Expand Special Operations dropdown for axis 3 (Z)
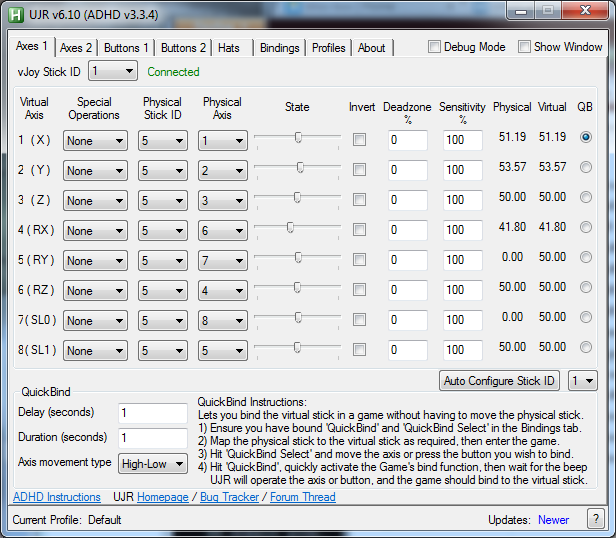The image size is (616, 538). coord(95,201)
